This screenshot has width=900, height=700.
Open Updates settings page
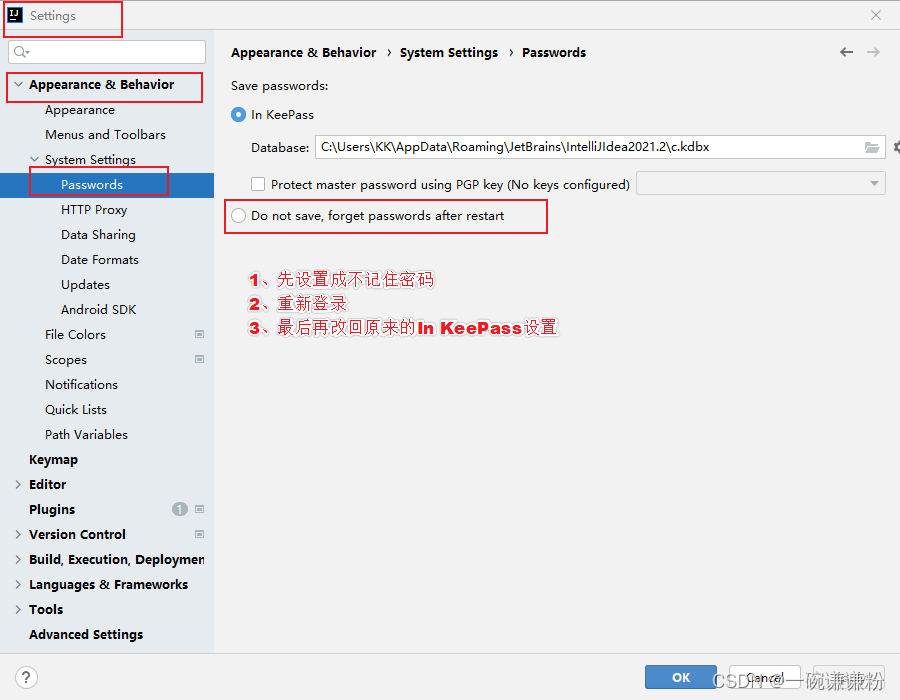(x=86, y=285)
